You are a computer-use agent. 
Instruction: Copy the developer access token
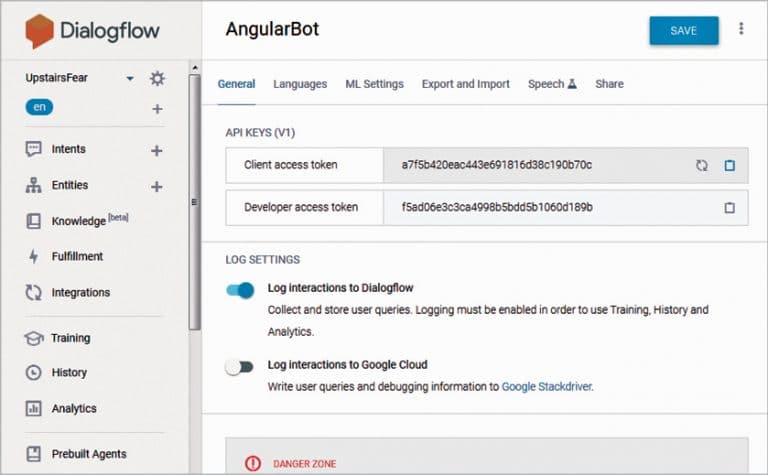click(x=729, y=208)
